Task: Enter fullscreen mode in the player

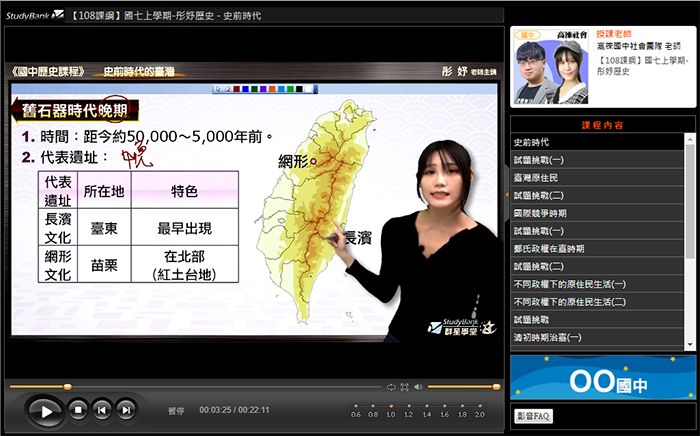Action: (404, 386)
